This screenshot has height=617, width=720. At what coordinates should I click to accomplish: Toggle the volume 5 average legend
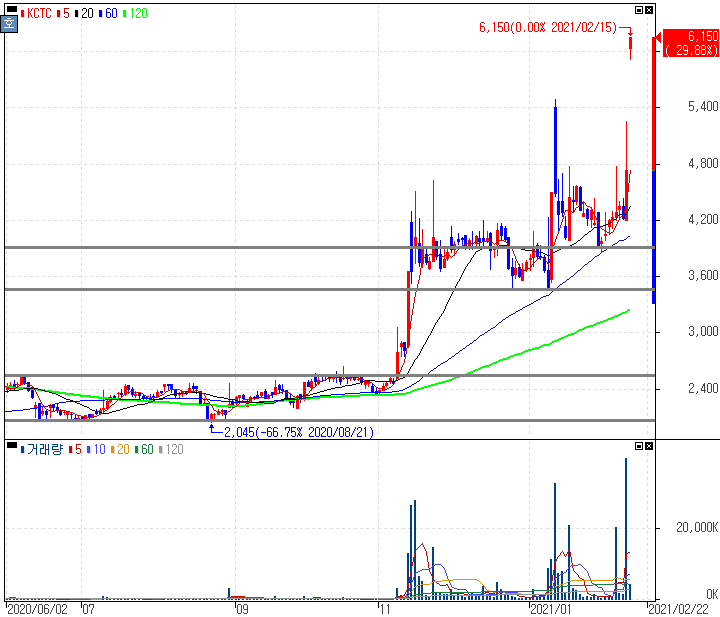tap(75, 449)
